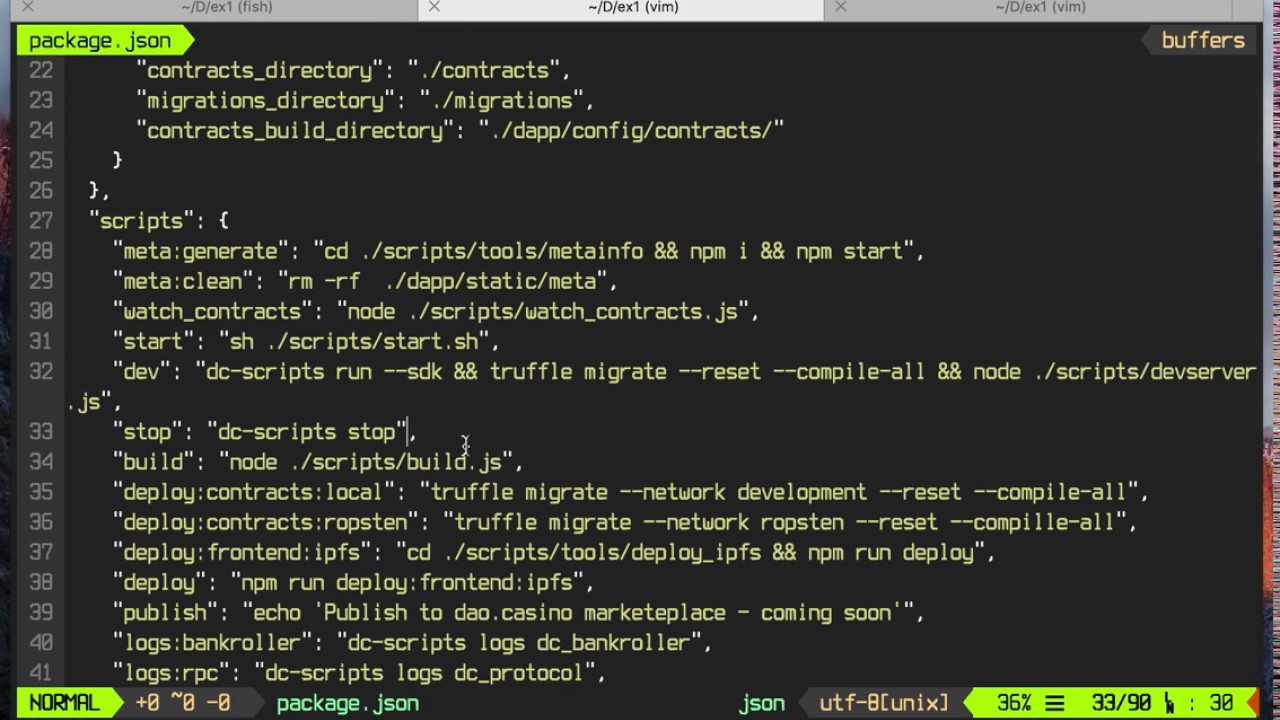Click the "logs:rpc" key
1280x720 pixels.
pos(171,673)
